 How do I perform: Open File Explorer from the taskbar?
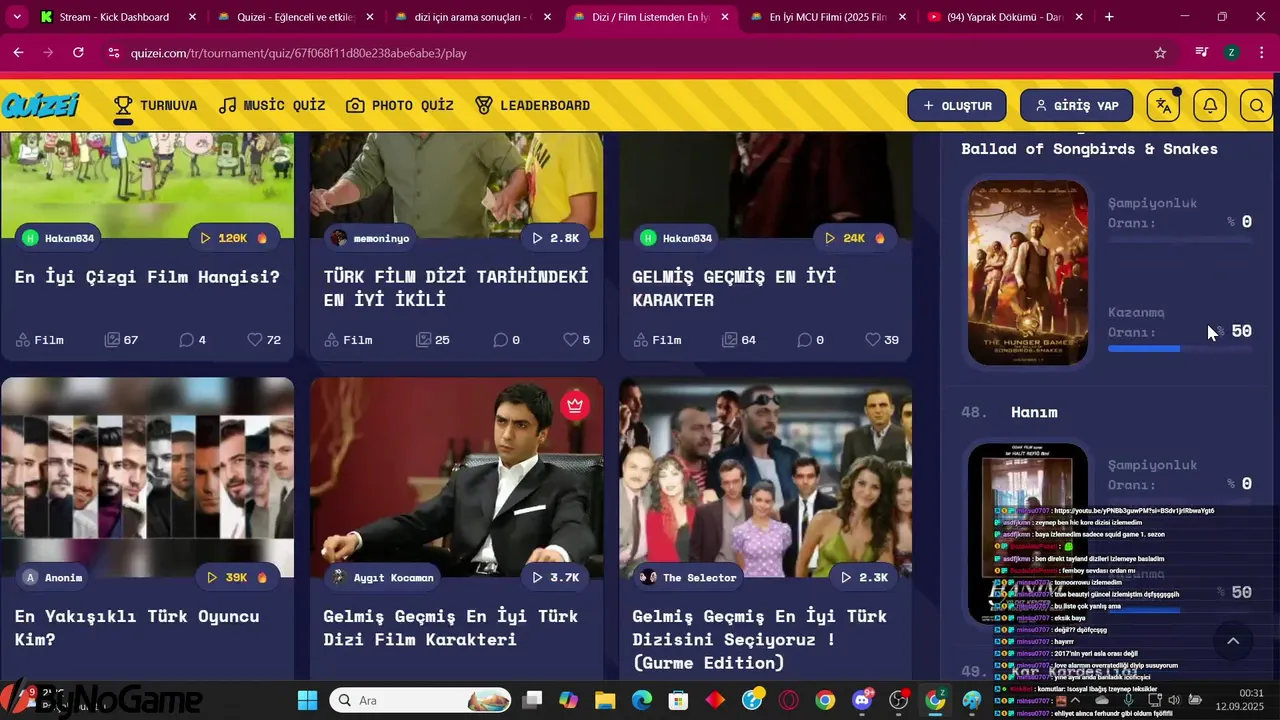coord(605,700)
